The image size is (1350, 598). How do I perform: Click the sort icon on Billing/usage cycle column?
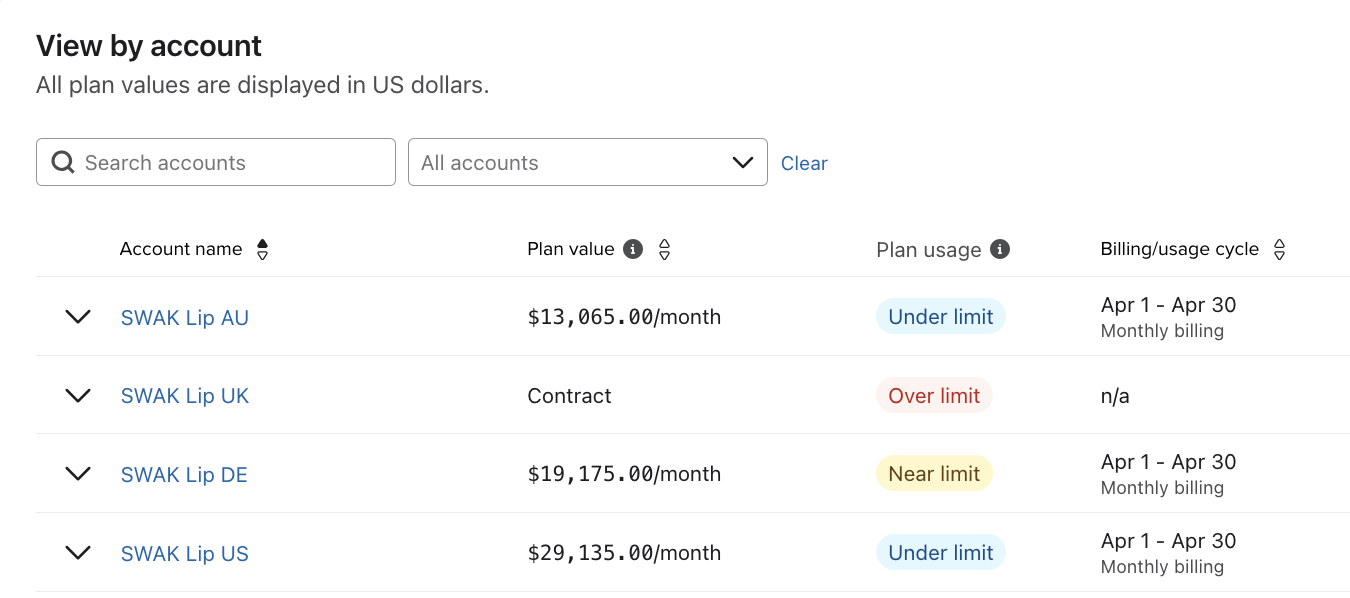point(1280,251)
